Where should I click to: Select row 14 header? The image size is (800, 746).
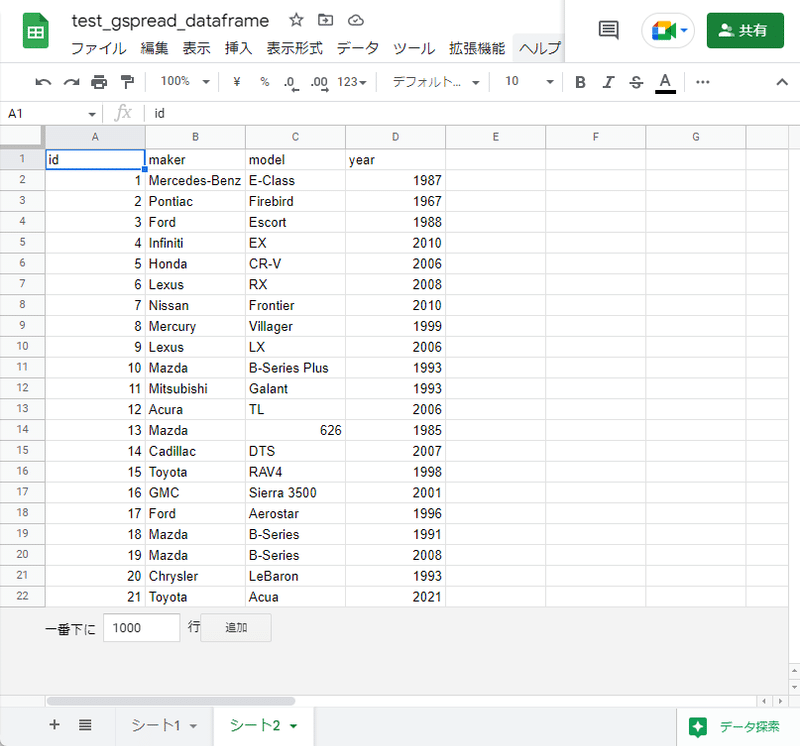pyautogui.click(x=22, y=430)
